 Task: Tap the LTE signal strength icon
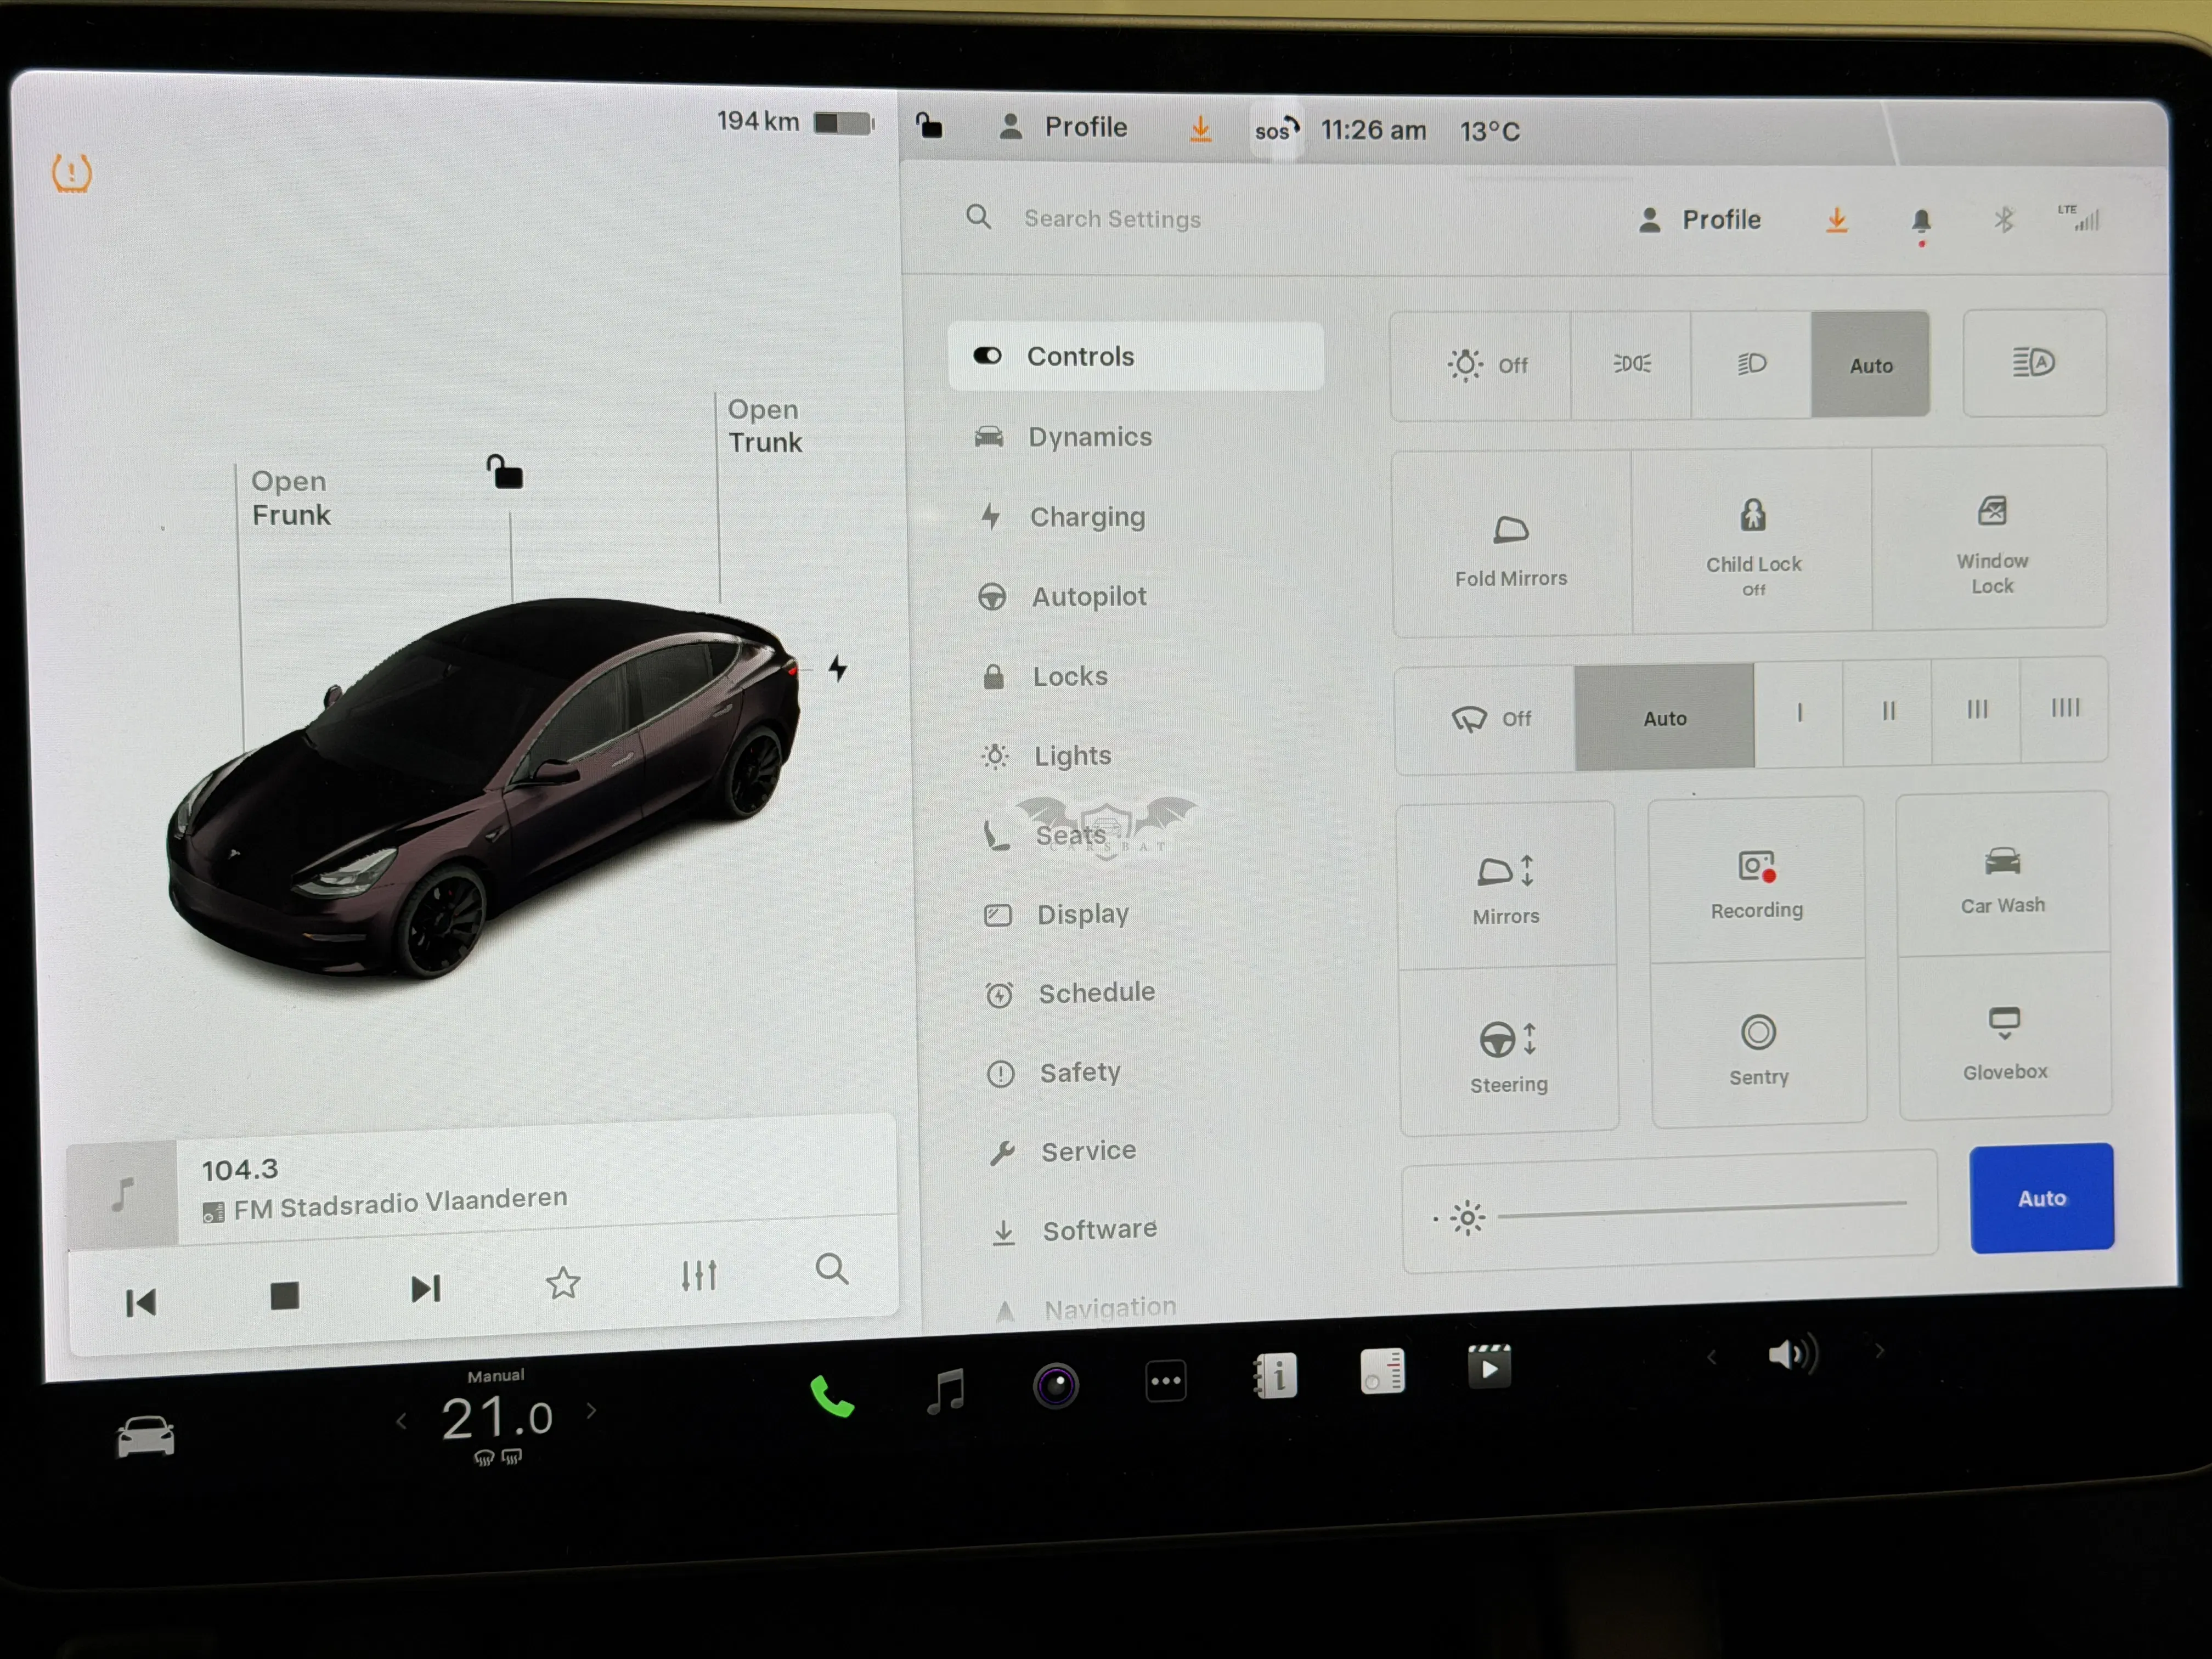[2079, 217]
